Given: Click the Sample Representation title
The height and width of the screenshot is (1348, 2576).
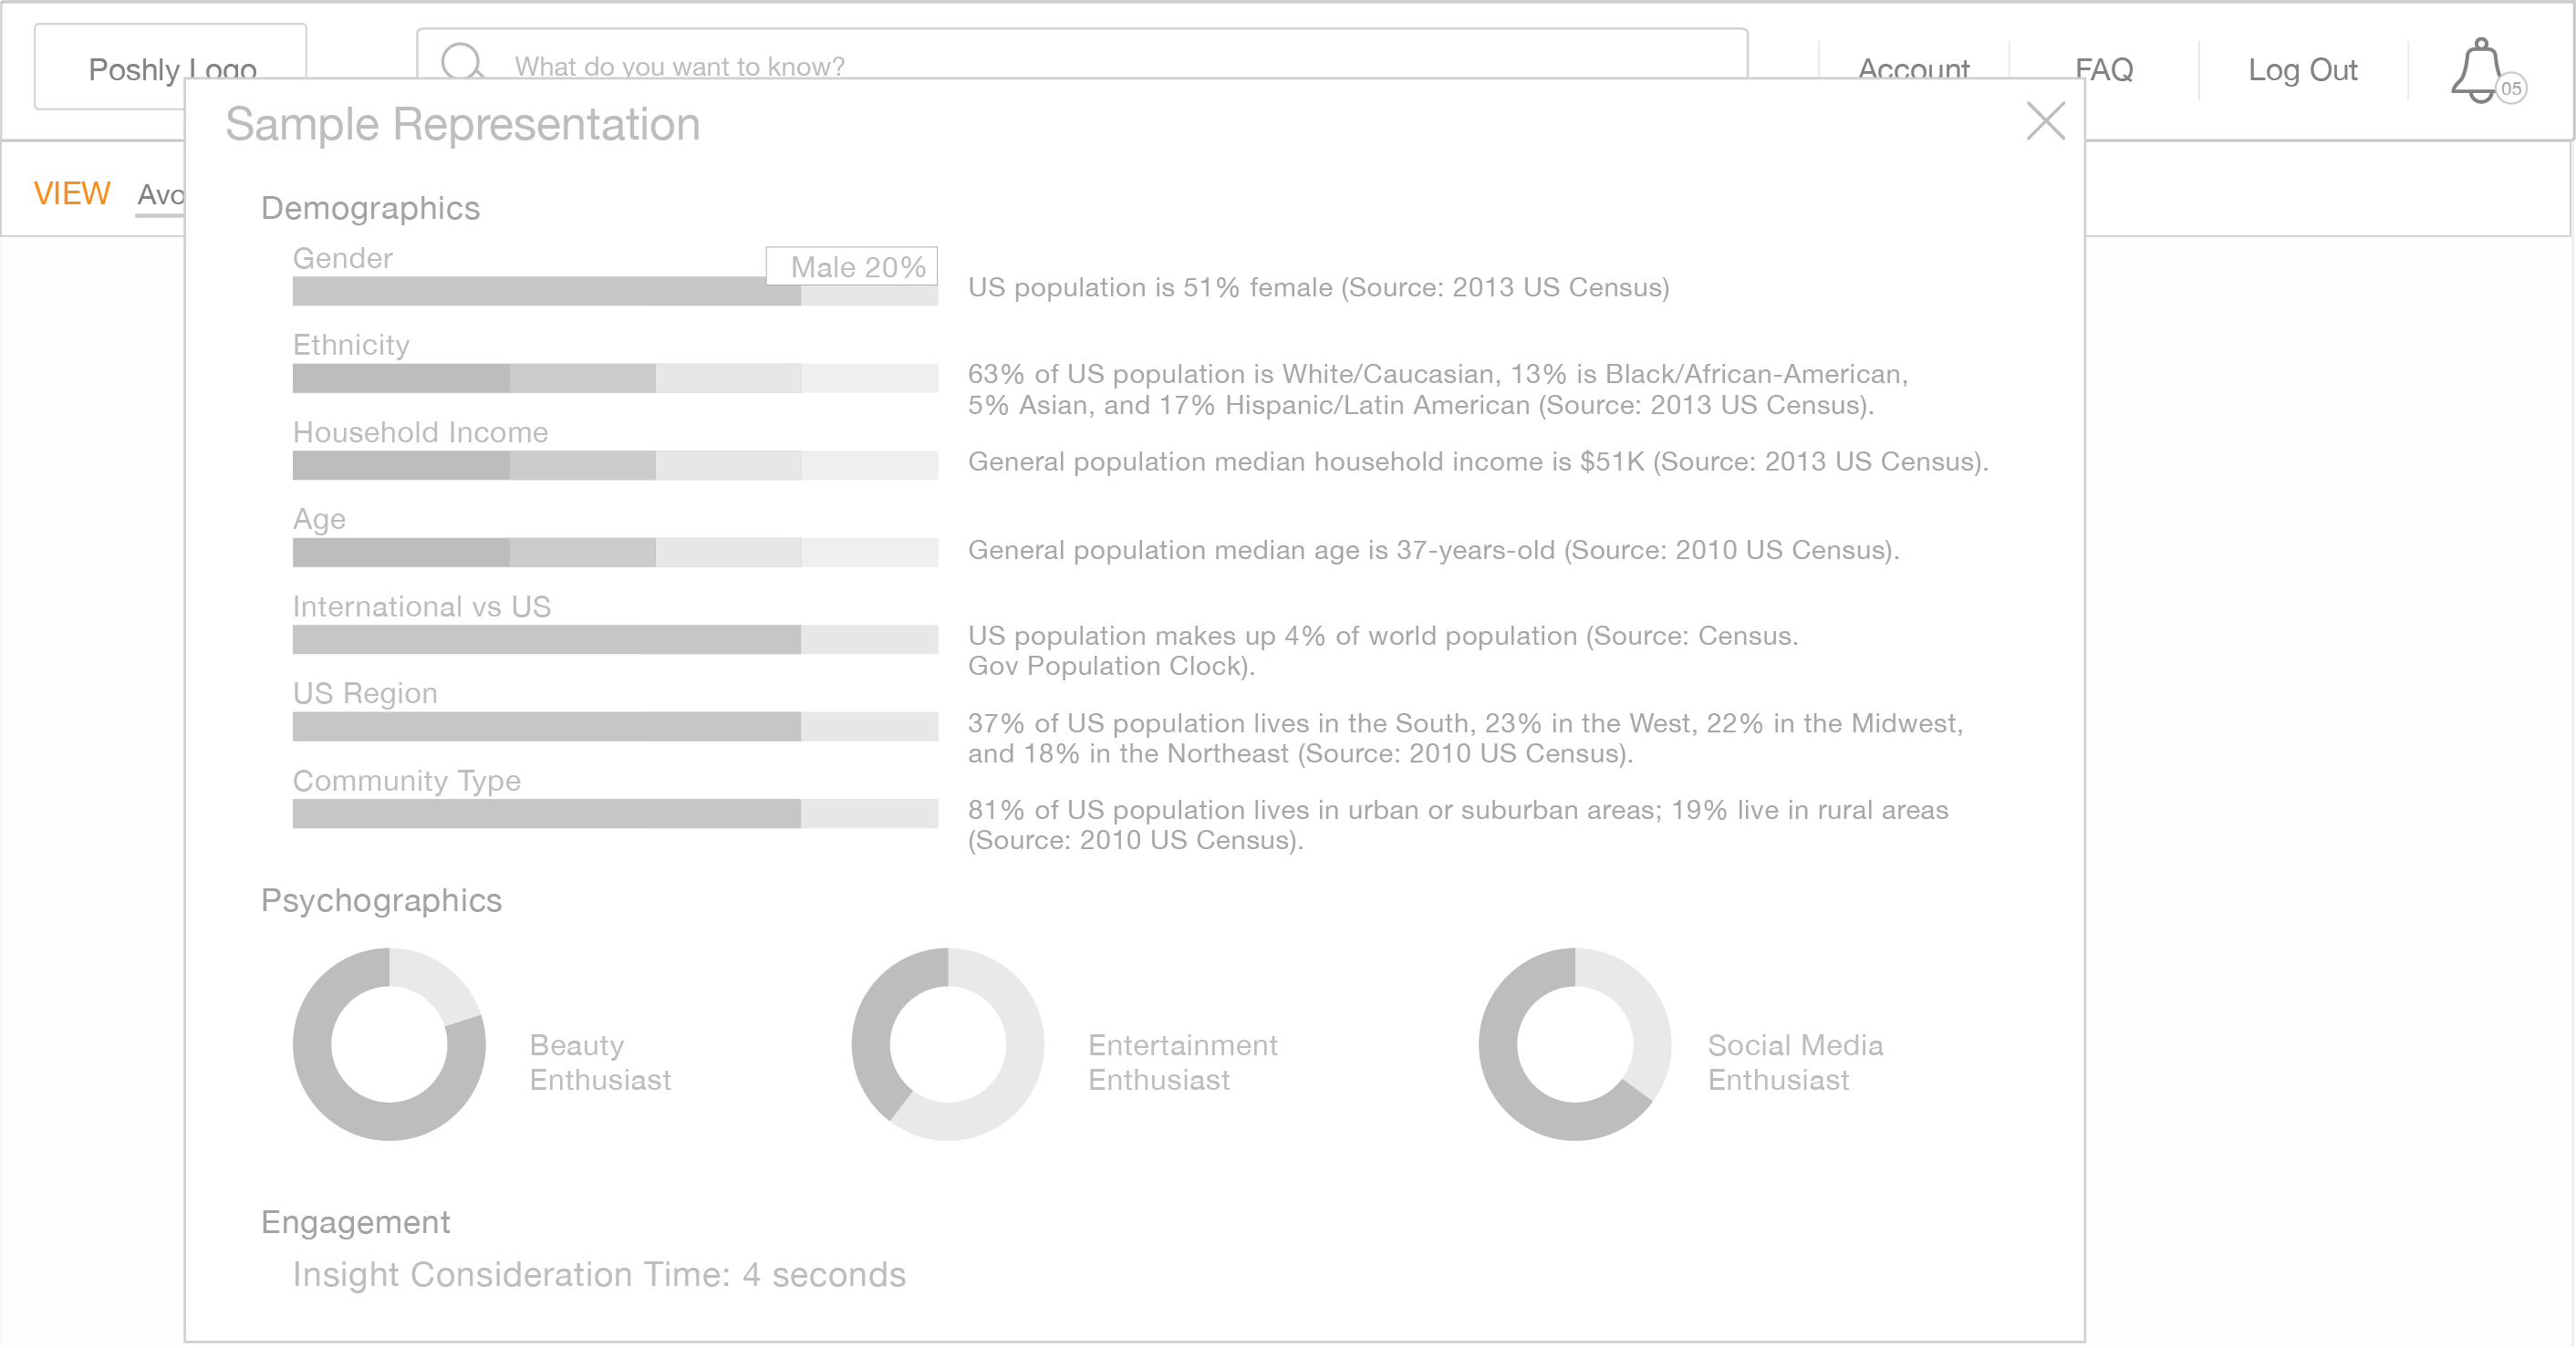Looking at the screenshot, I should click(x=462, y=124).
